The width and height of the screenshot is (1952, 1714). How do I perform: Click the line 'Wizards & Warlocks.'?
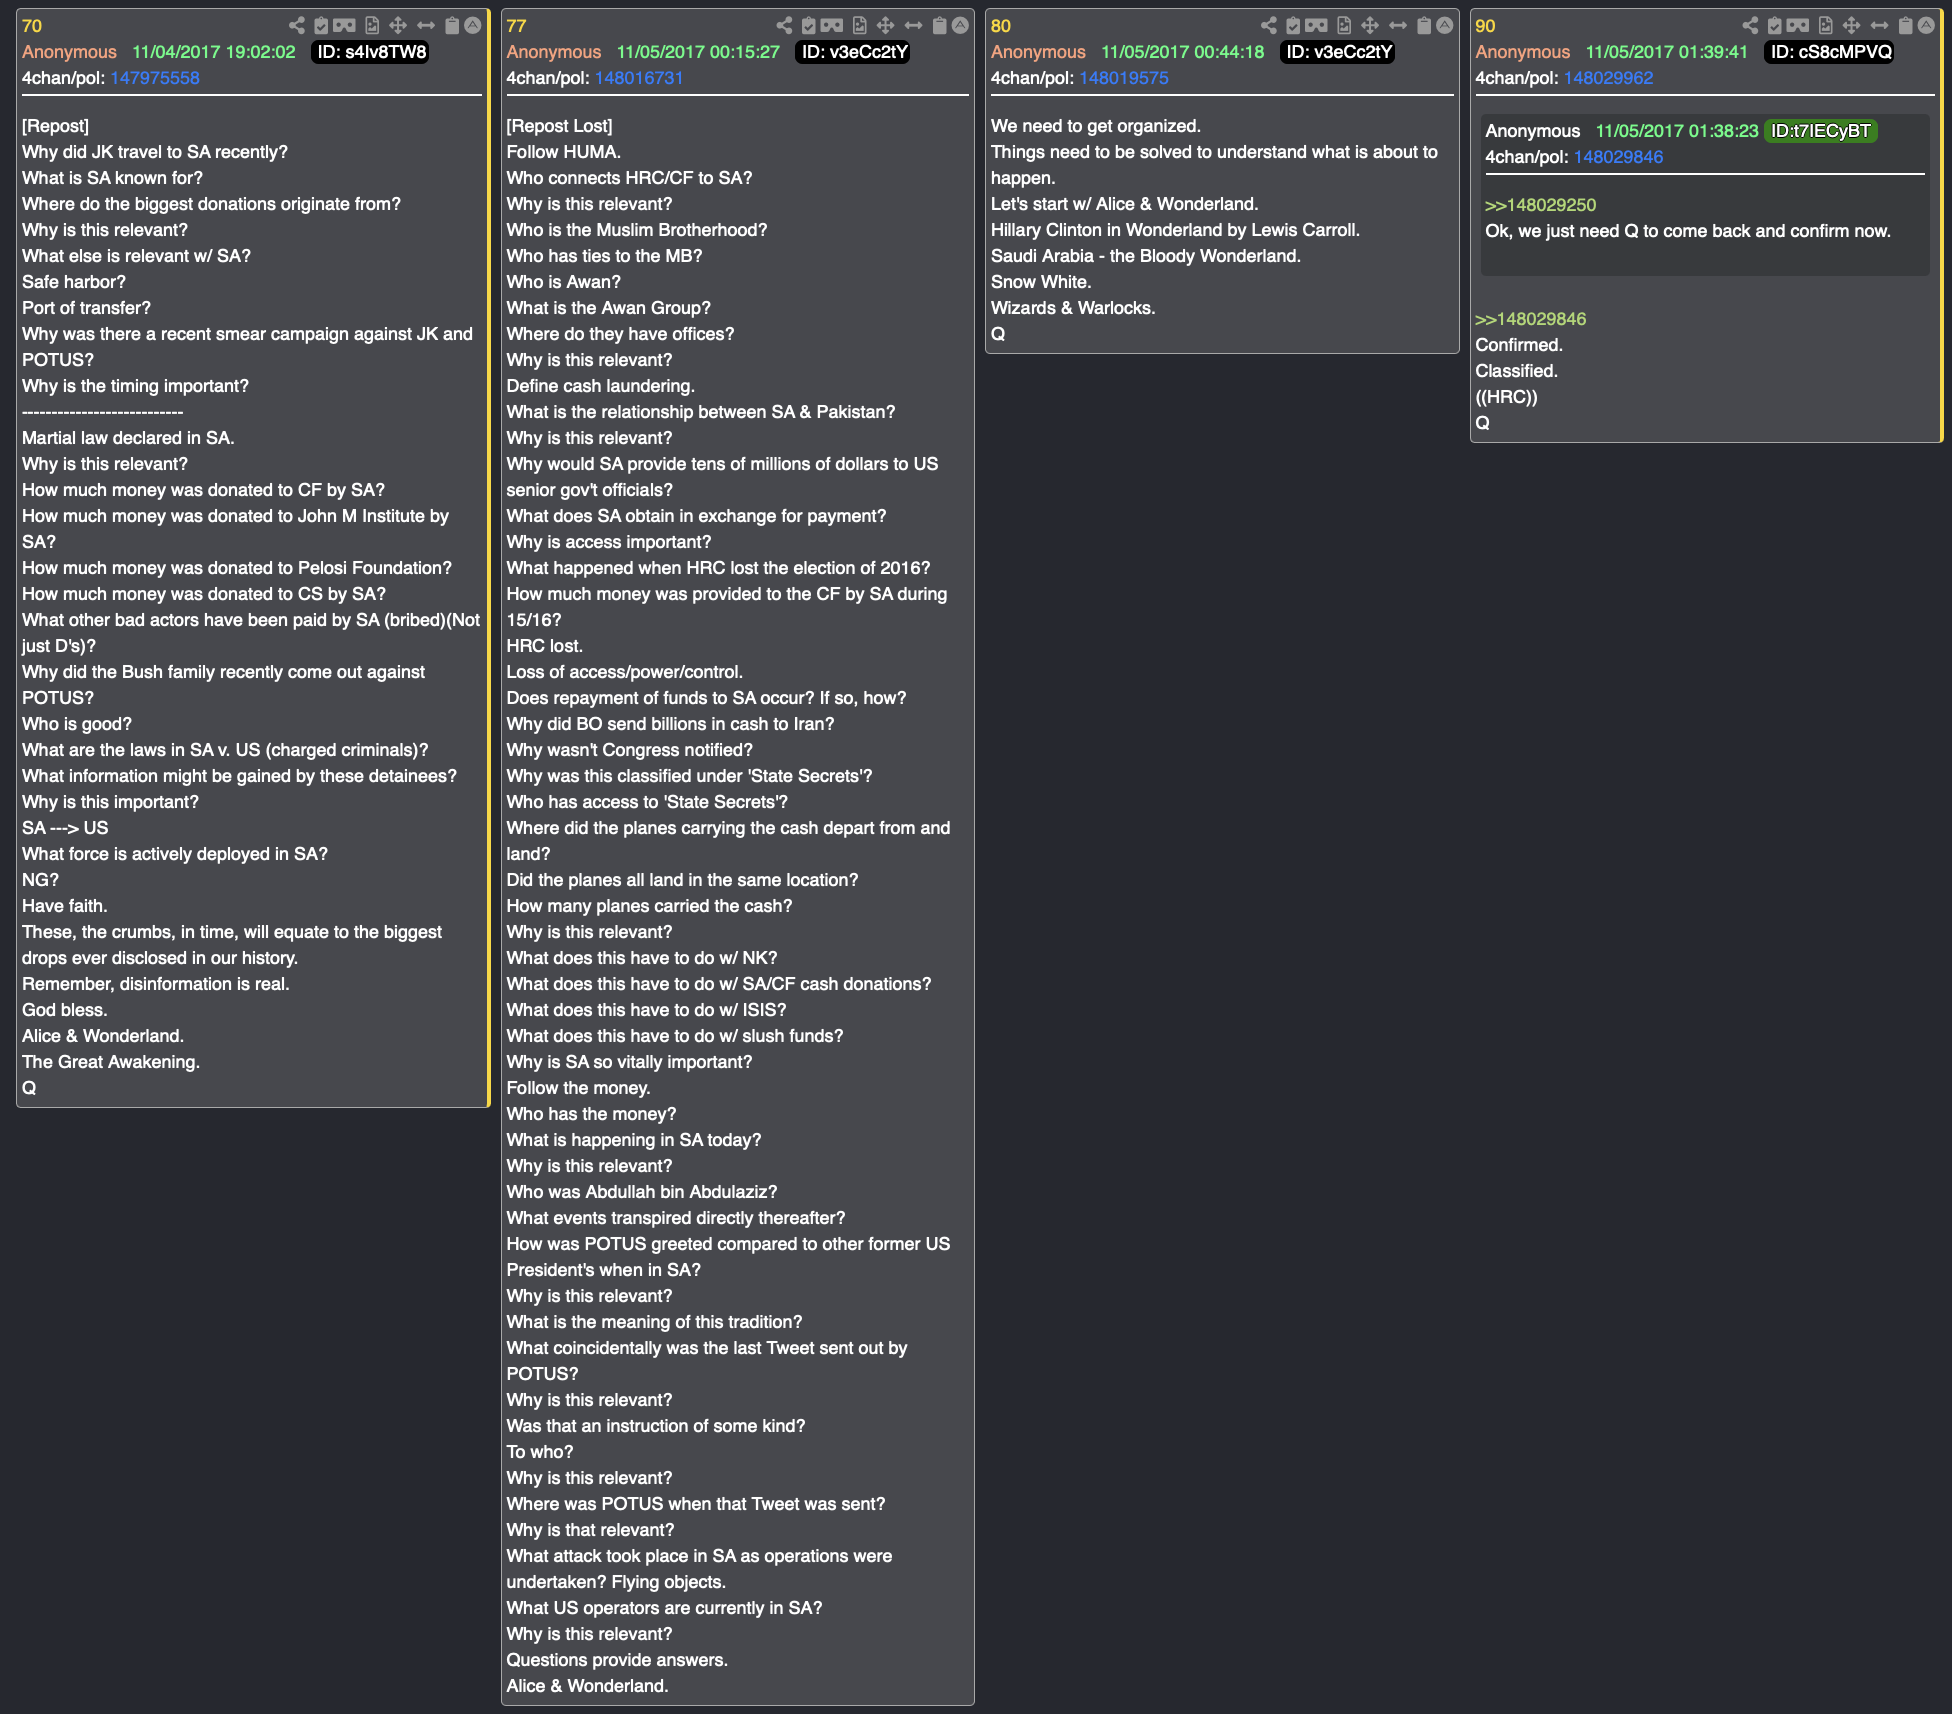tap(1073, 308)
